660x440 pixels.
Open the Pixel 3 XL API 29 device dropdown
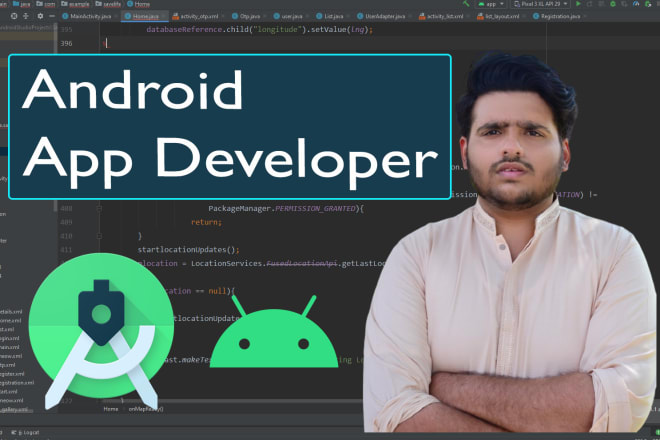[541, 4]
